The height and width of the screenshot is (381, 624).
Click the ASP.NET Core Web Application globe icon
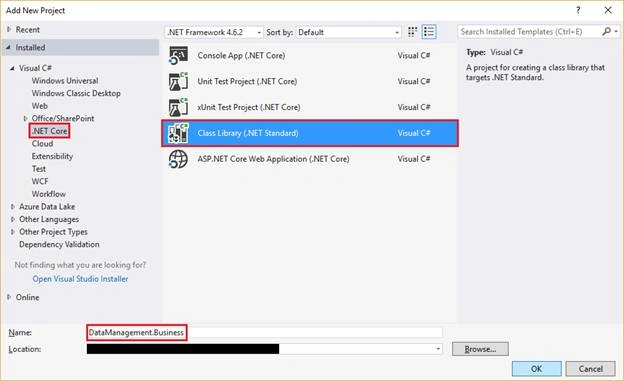pos(178,159)
